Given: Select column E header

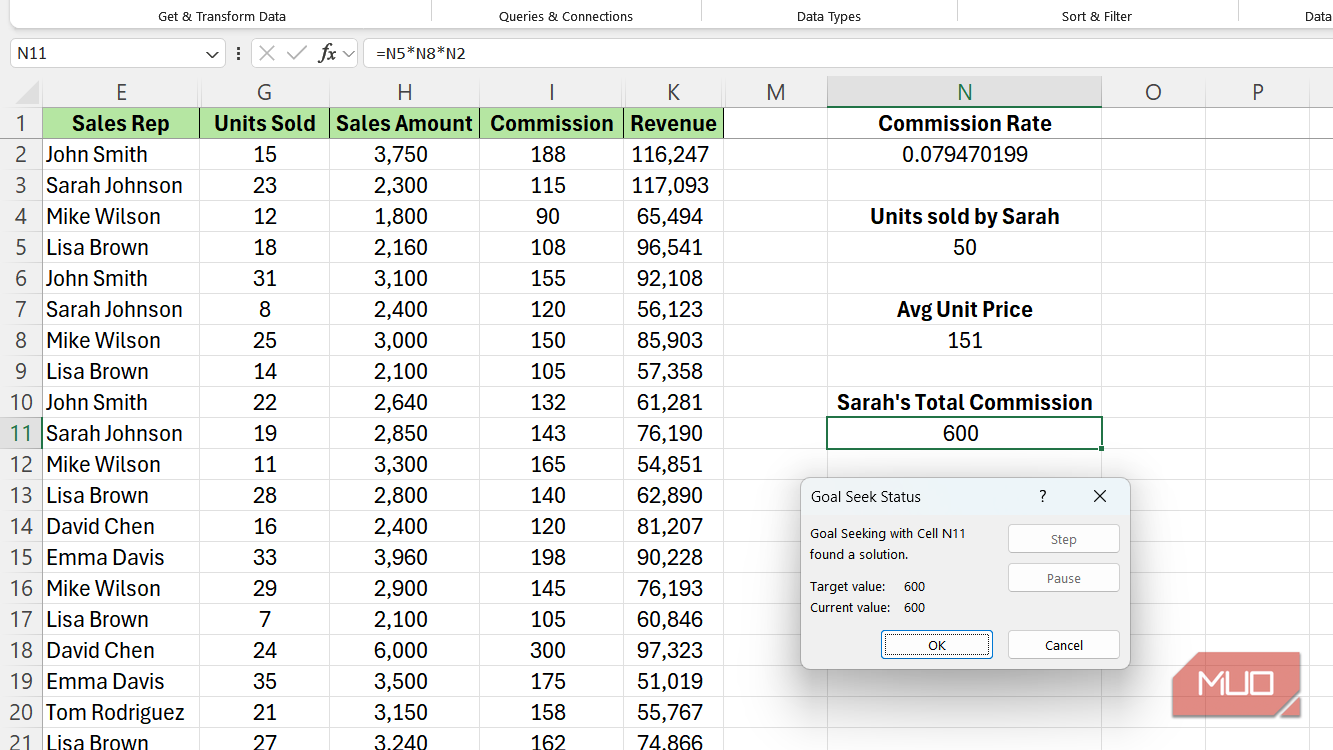Looking at the screenshot, I should (x=121, y=92).
